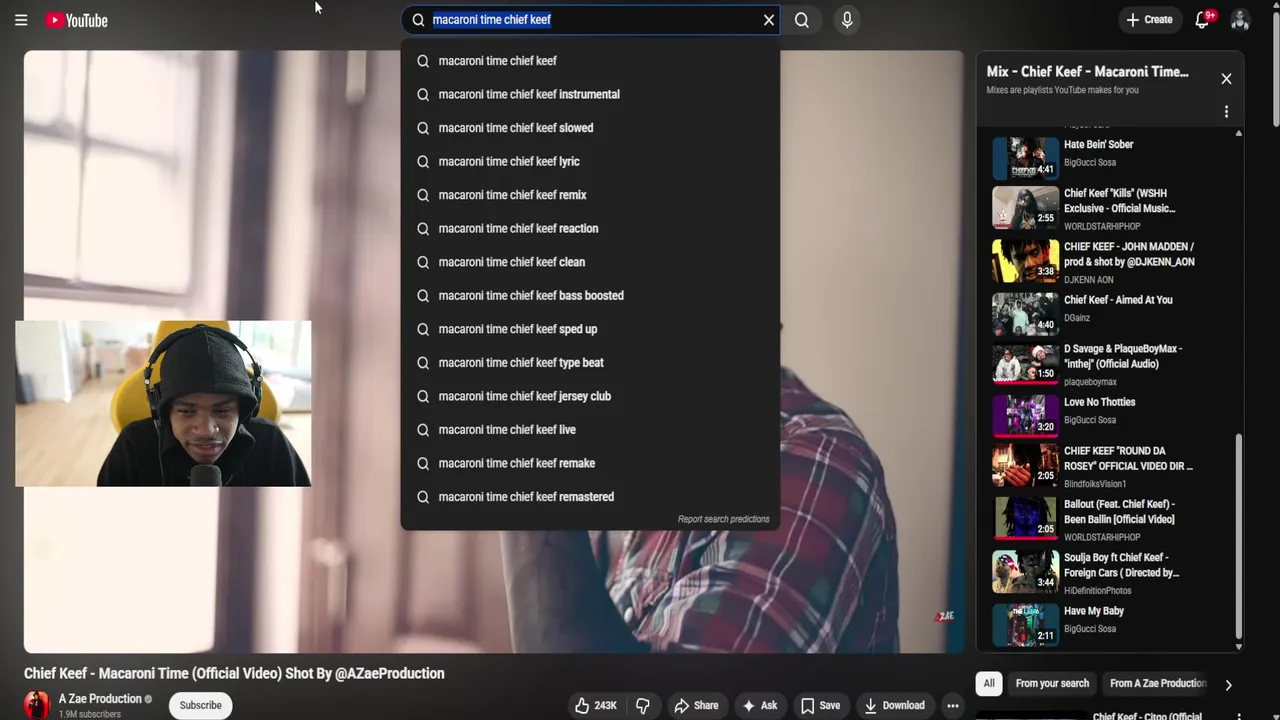Image resolution: width=1280 pixels, height=720 pixels.
Task: Subscribe to A Zae Production
Action: [201, 705]
